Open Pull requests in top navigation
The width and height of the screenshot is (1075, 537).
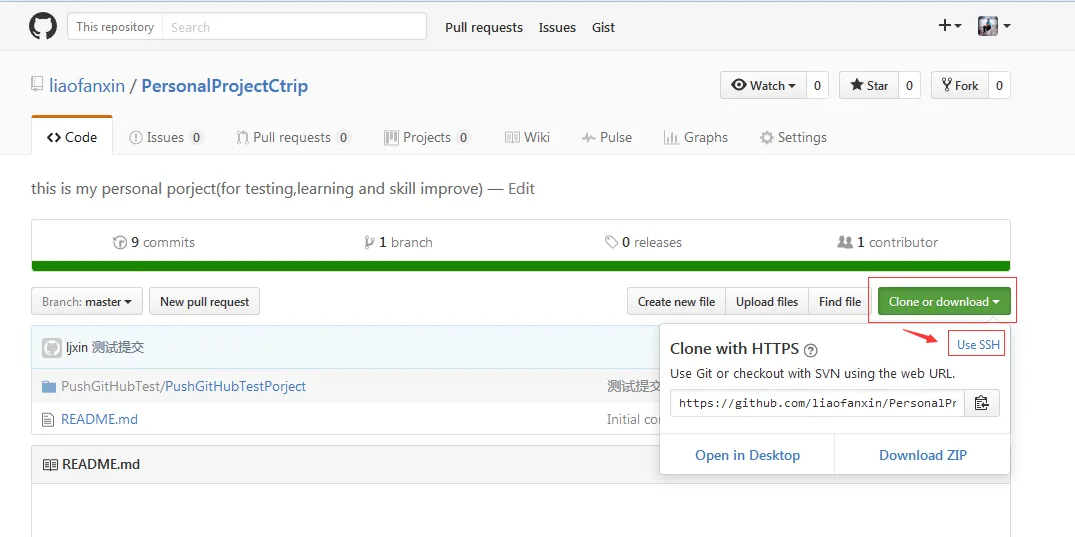(x=484, y=27)
